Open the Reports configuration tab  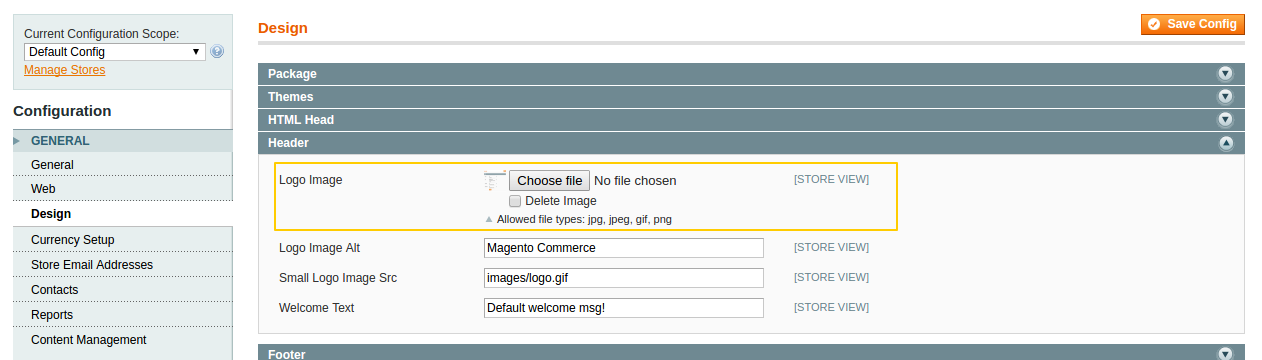click(x=122, y=315)
